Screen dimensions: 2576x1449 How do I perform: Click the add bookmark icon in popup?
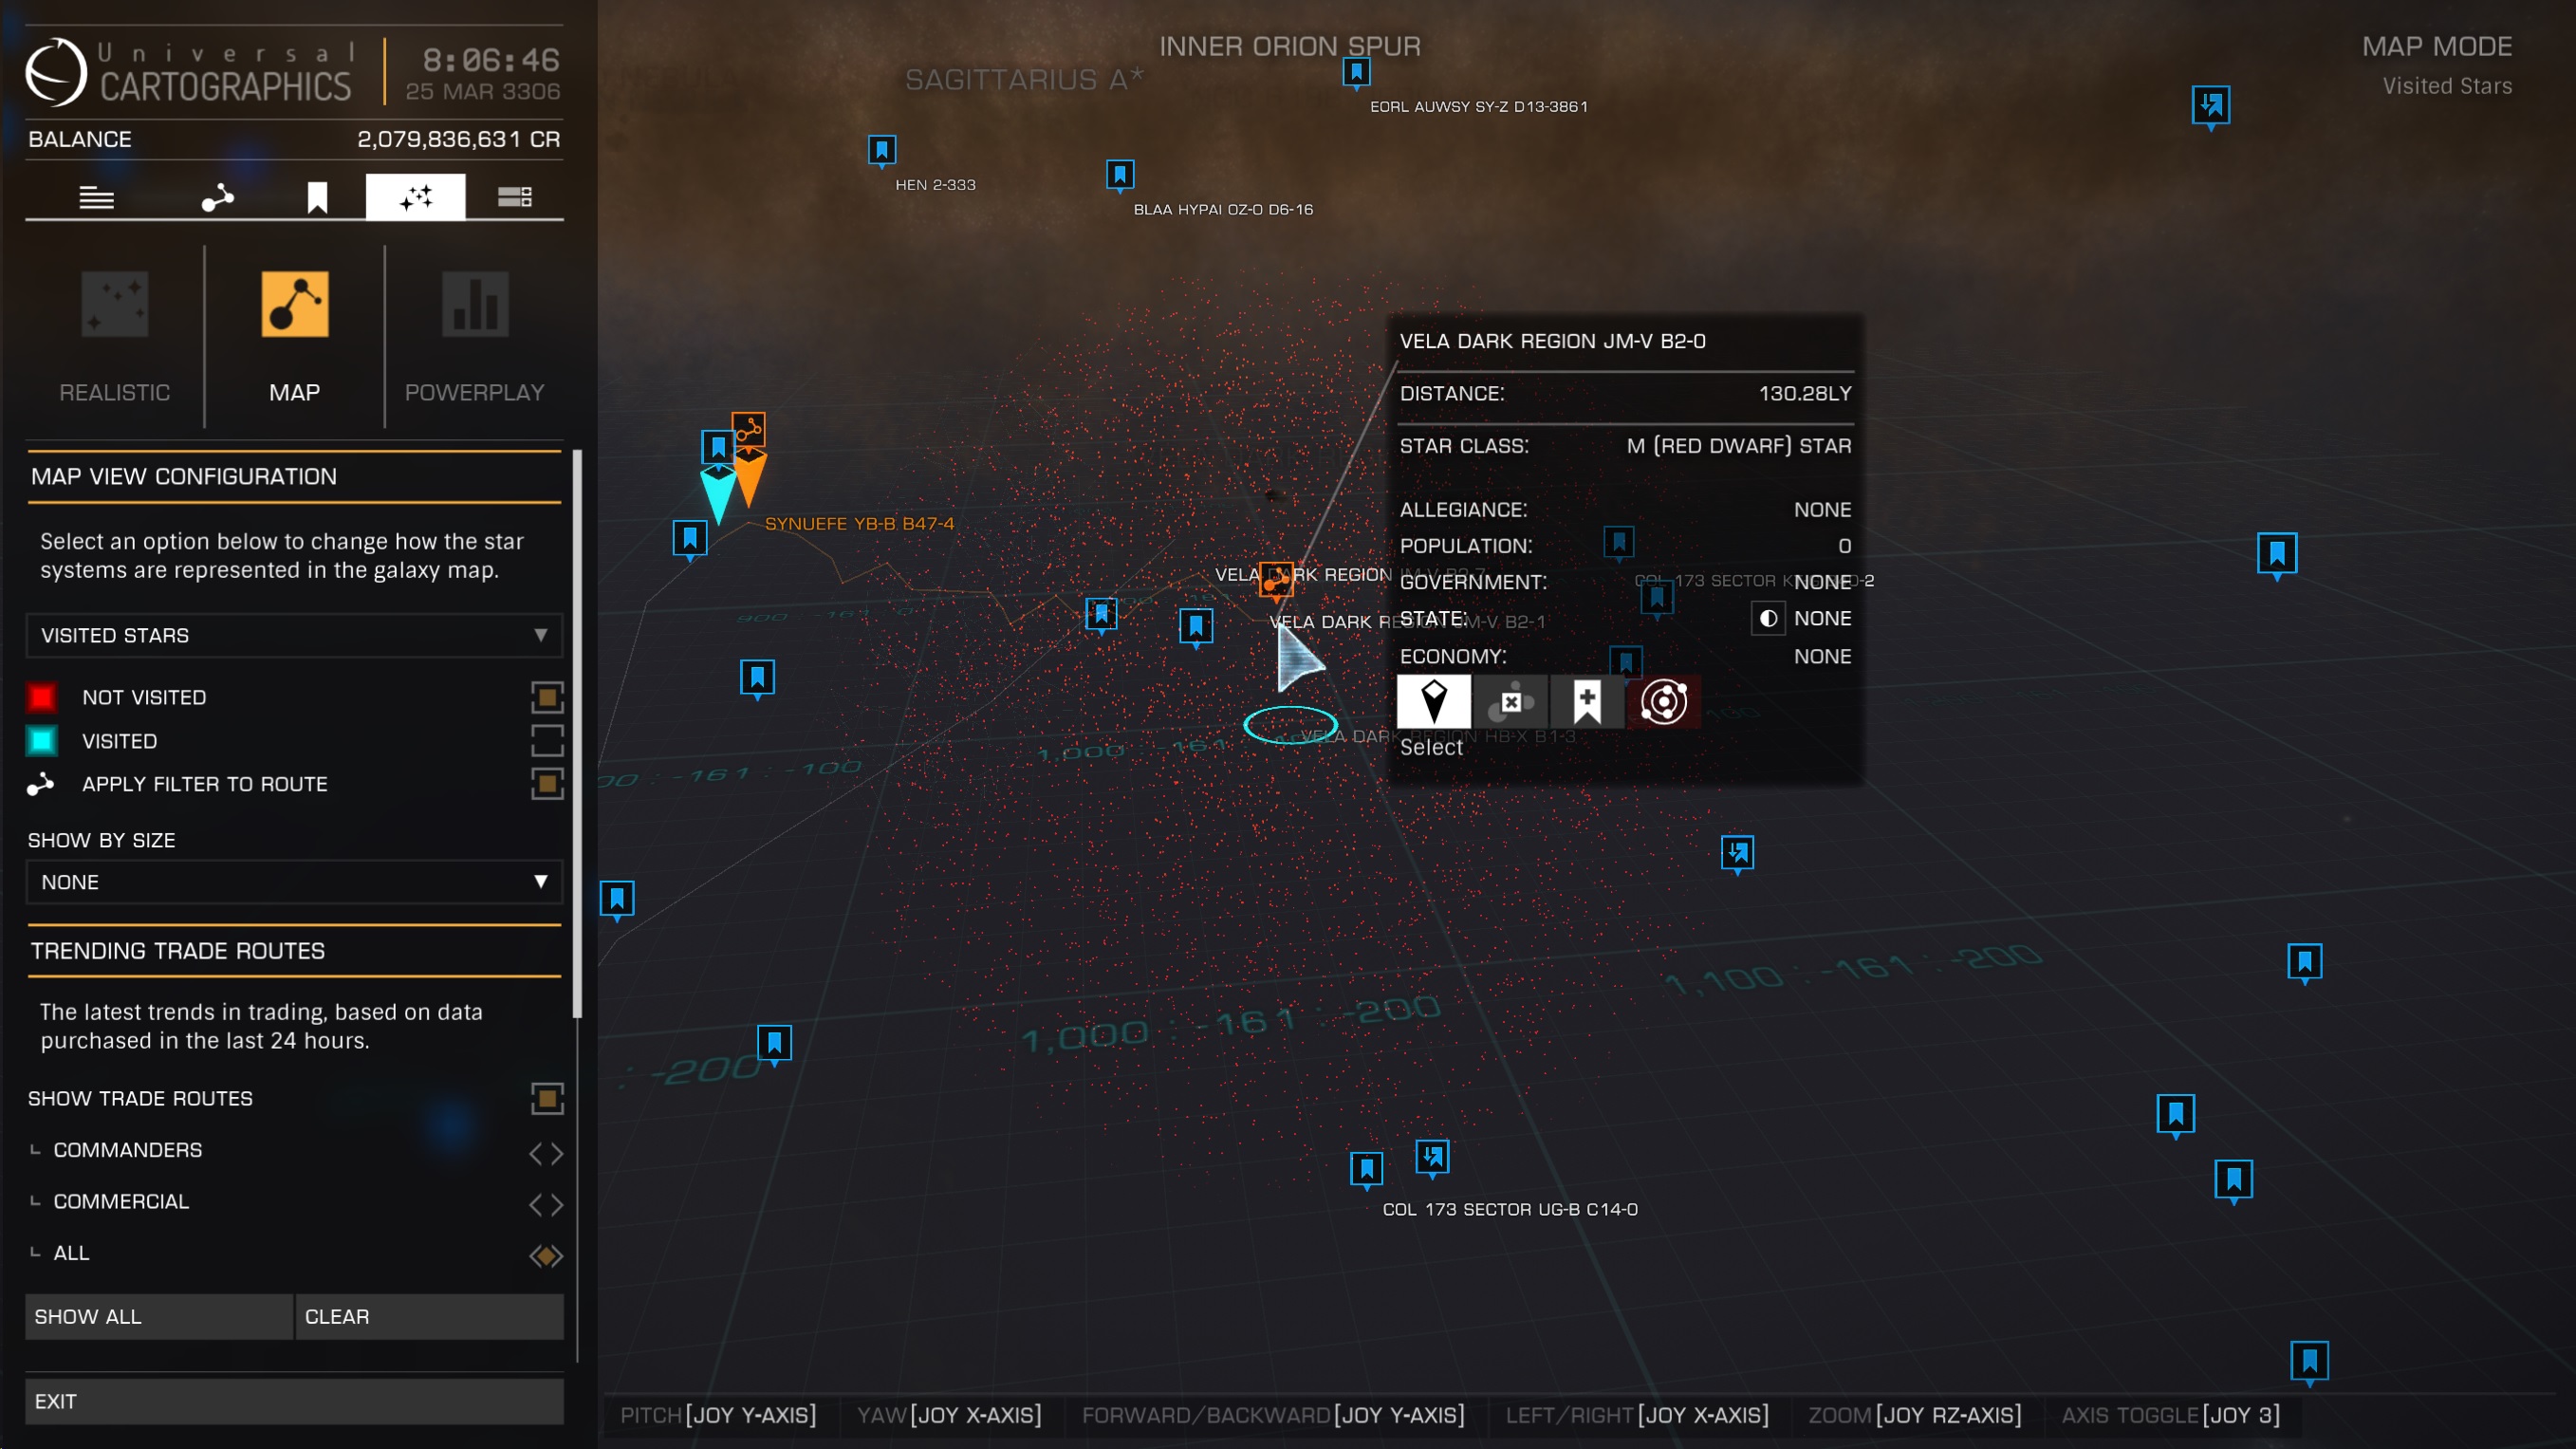point(1587,701)
